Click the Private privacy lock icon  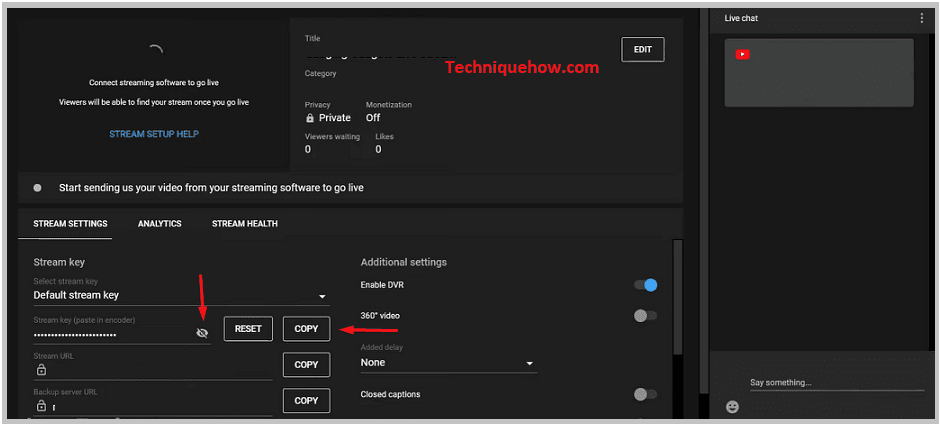click(310, 117)
